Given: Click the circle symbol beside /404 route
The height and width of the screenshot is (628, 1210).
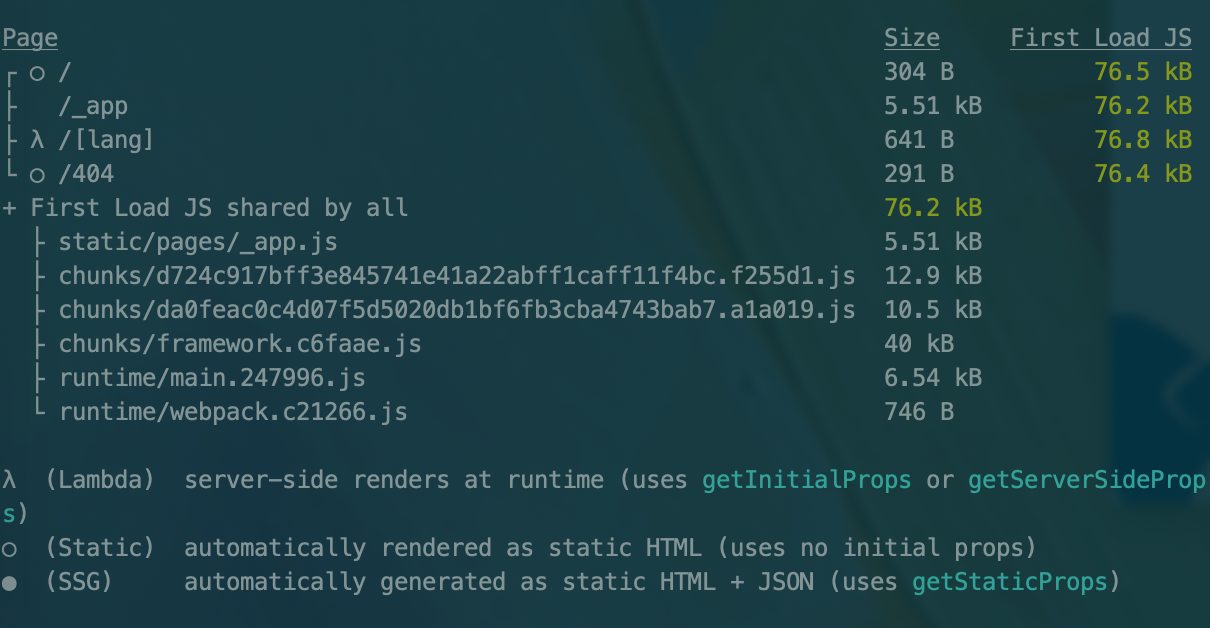Looking at the screenshot, I should click(37, 175).
